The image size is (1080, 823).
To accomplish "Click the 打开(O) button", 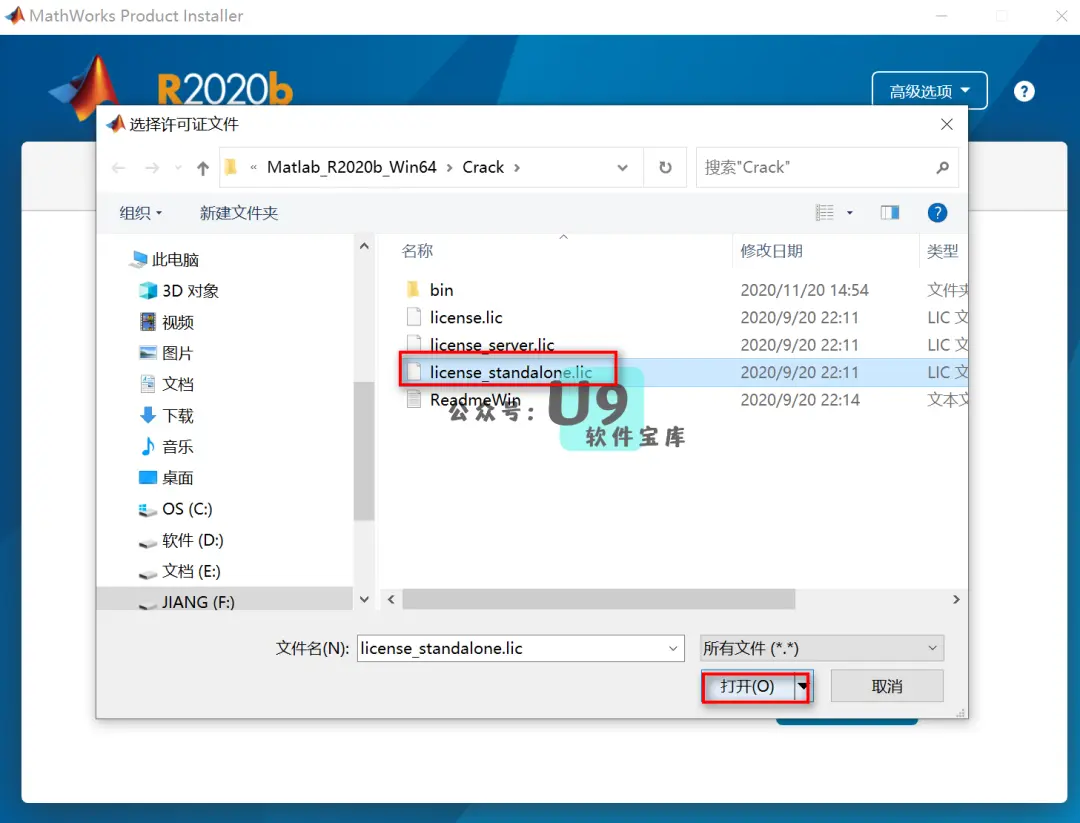I will [x=749, y=686].
